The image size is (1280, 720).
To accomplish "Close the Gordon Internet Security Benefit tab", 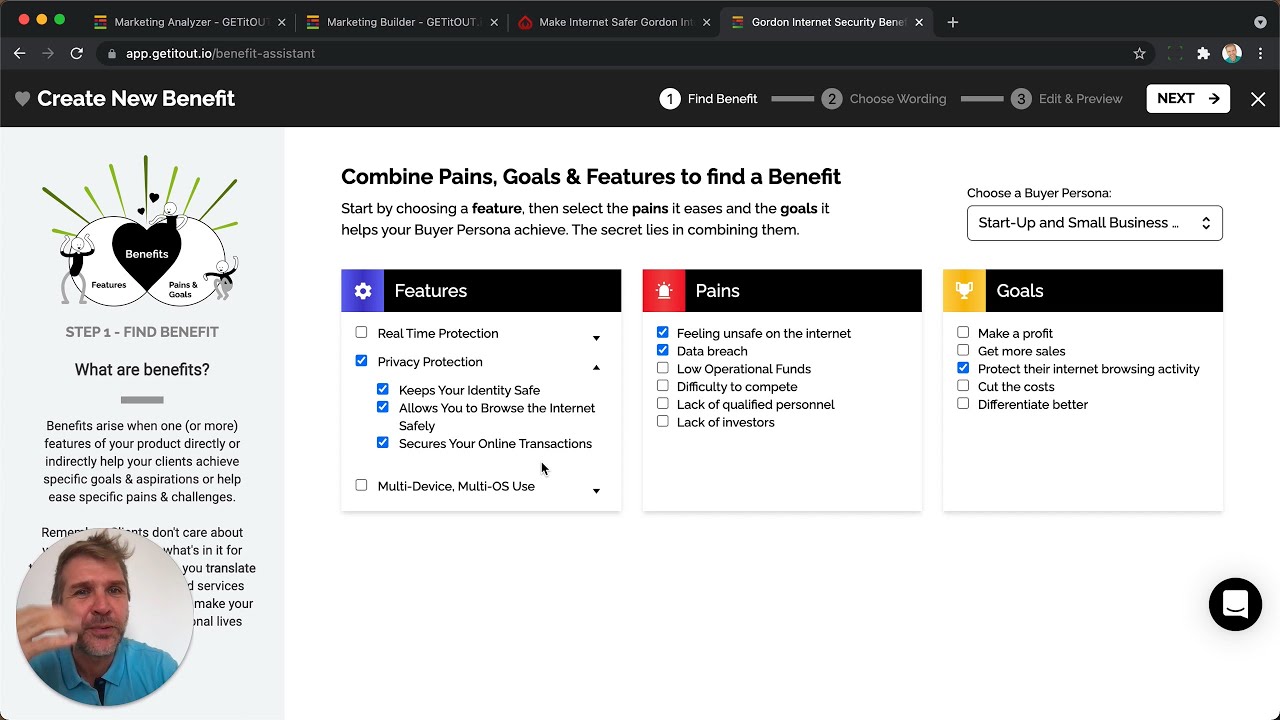I will pyautogui.click(x=919, y=22).
